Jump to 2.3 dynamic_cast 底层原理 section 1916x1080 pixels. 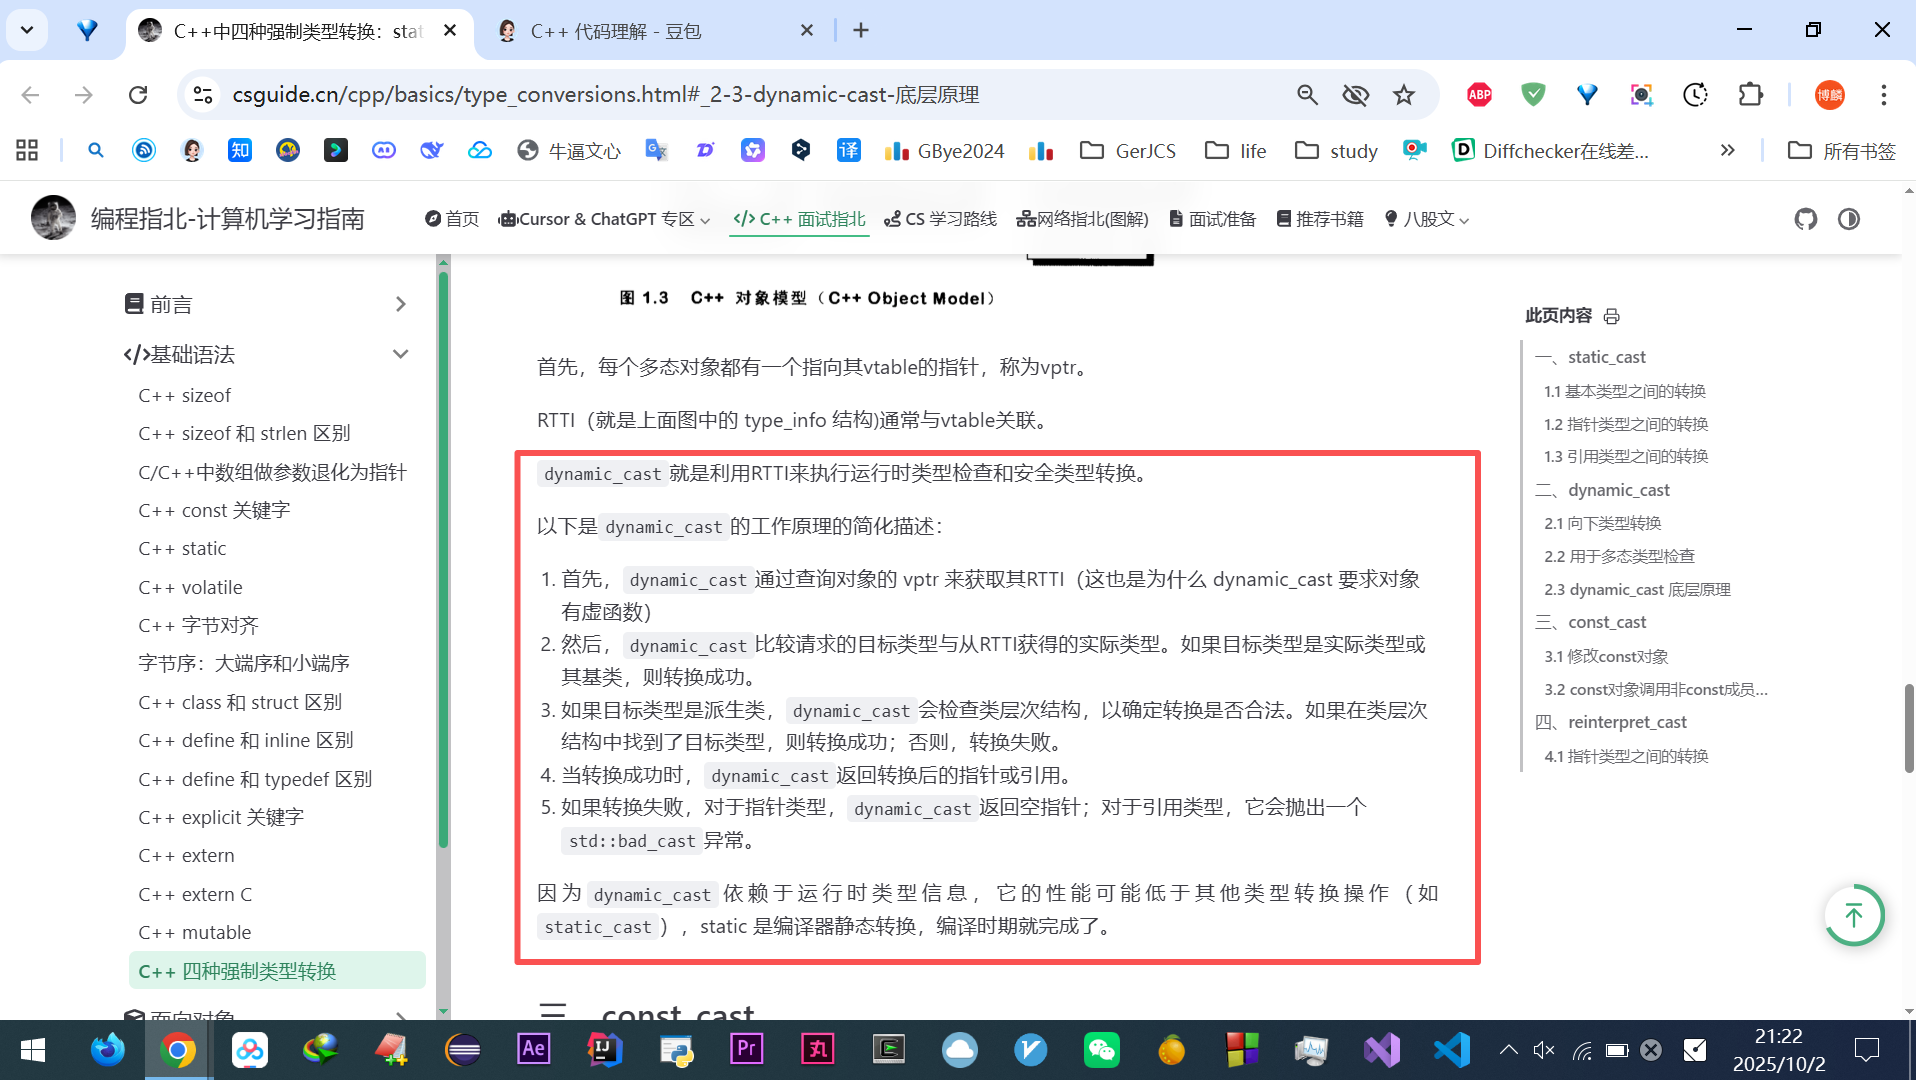tap(1637, 590)
